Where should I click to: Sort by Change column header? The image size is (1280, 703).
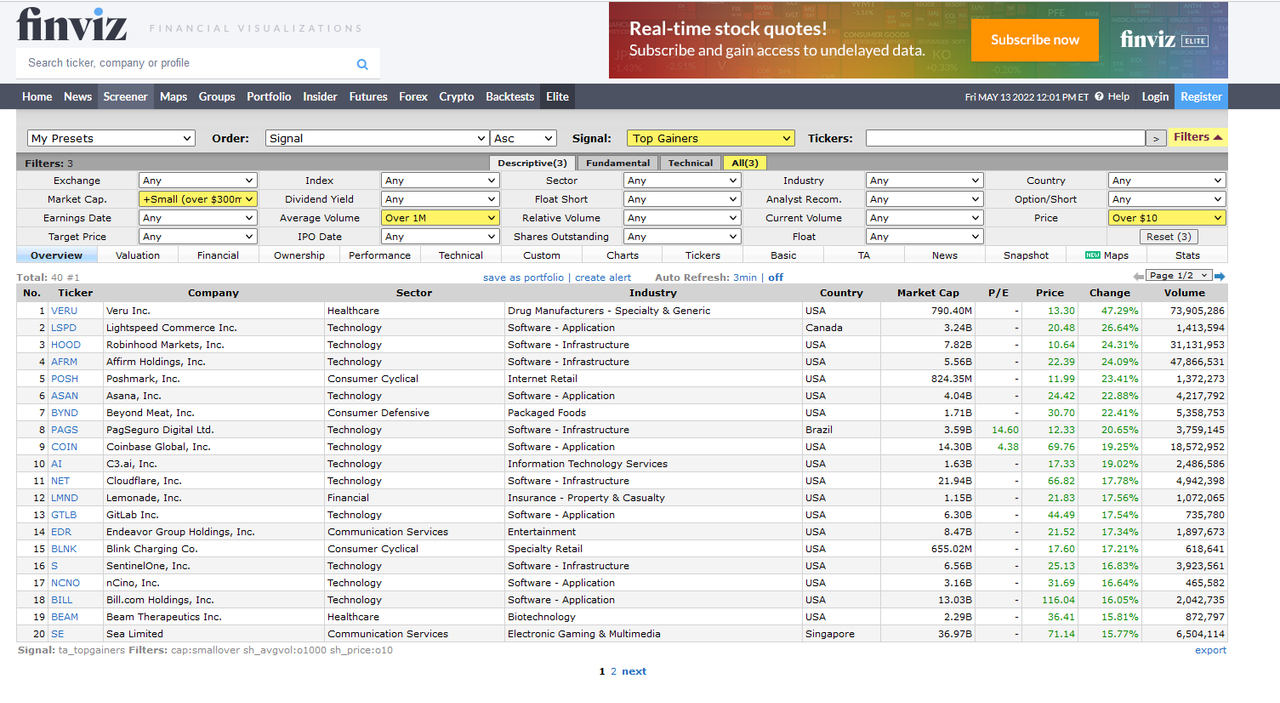pos(1110,293)
